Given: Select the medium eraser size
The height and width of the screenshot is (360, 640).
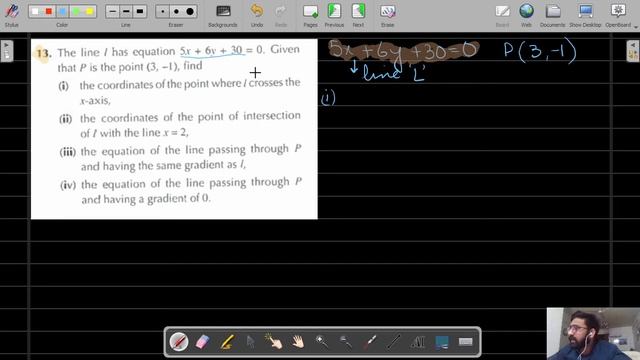Looking at the screenshot, I should (176, 11).
